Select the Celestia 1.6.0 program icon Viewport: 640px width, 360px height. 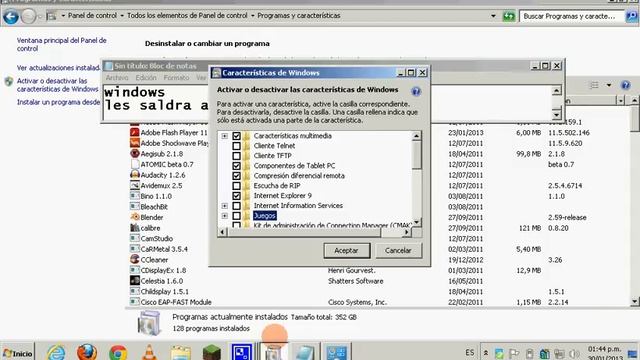point(135,280)
